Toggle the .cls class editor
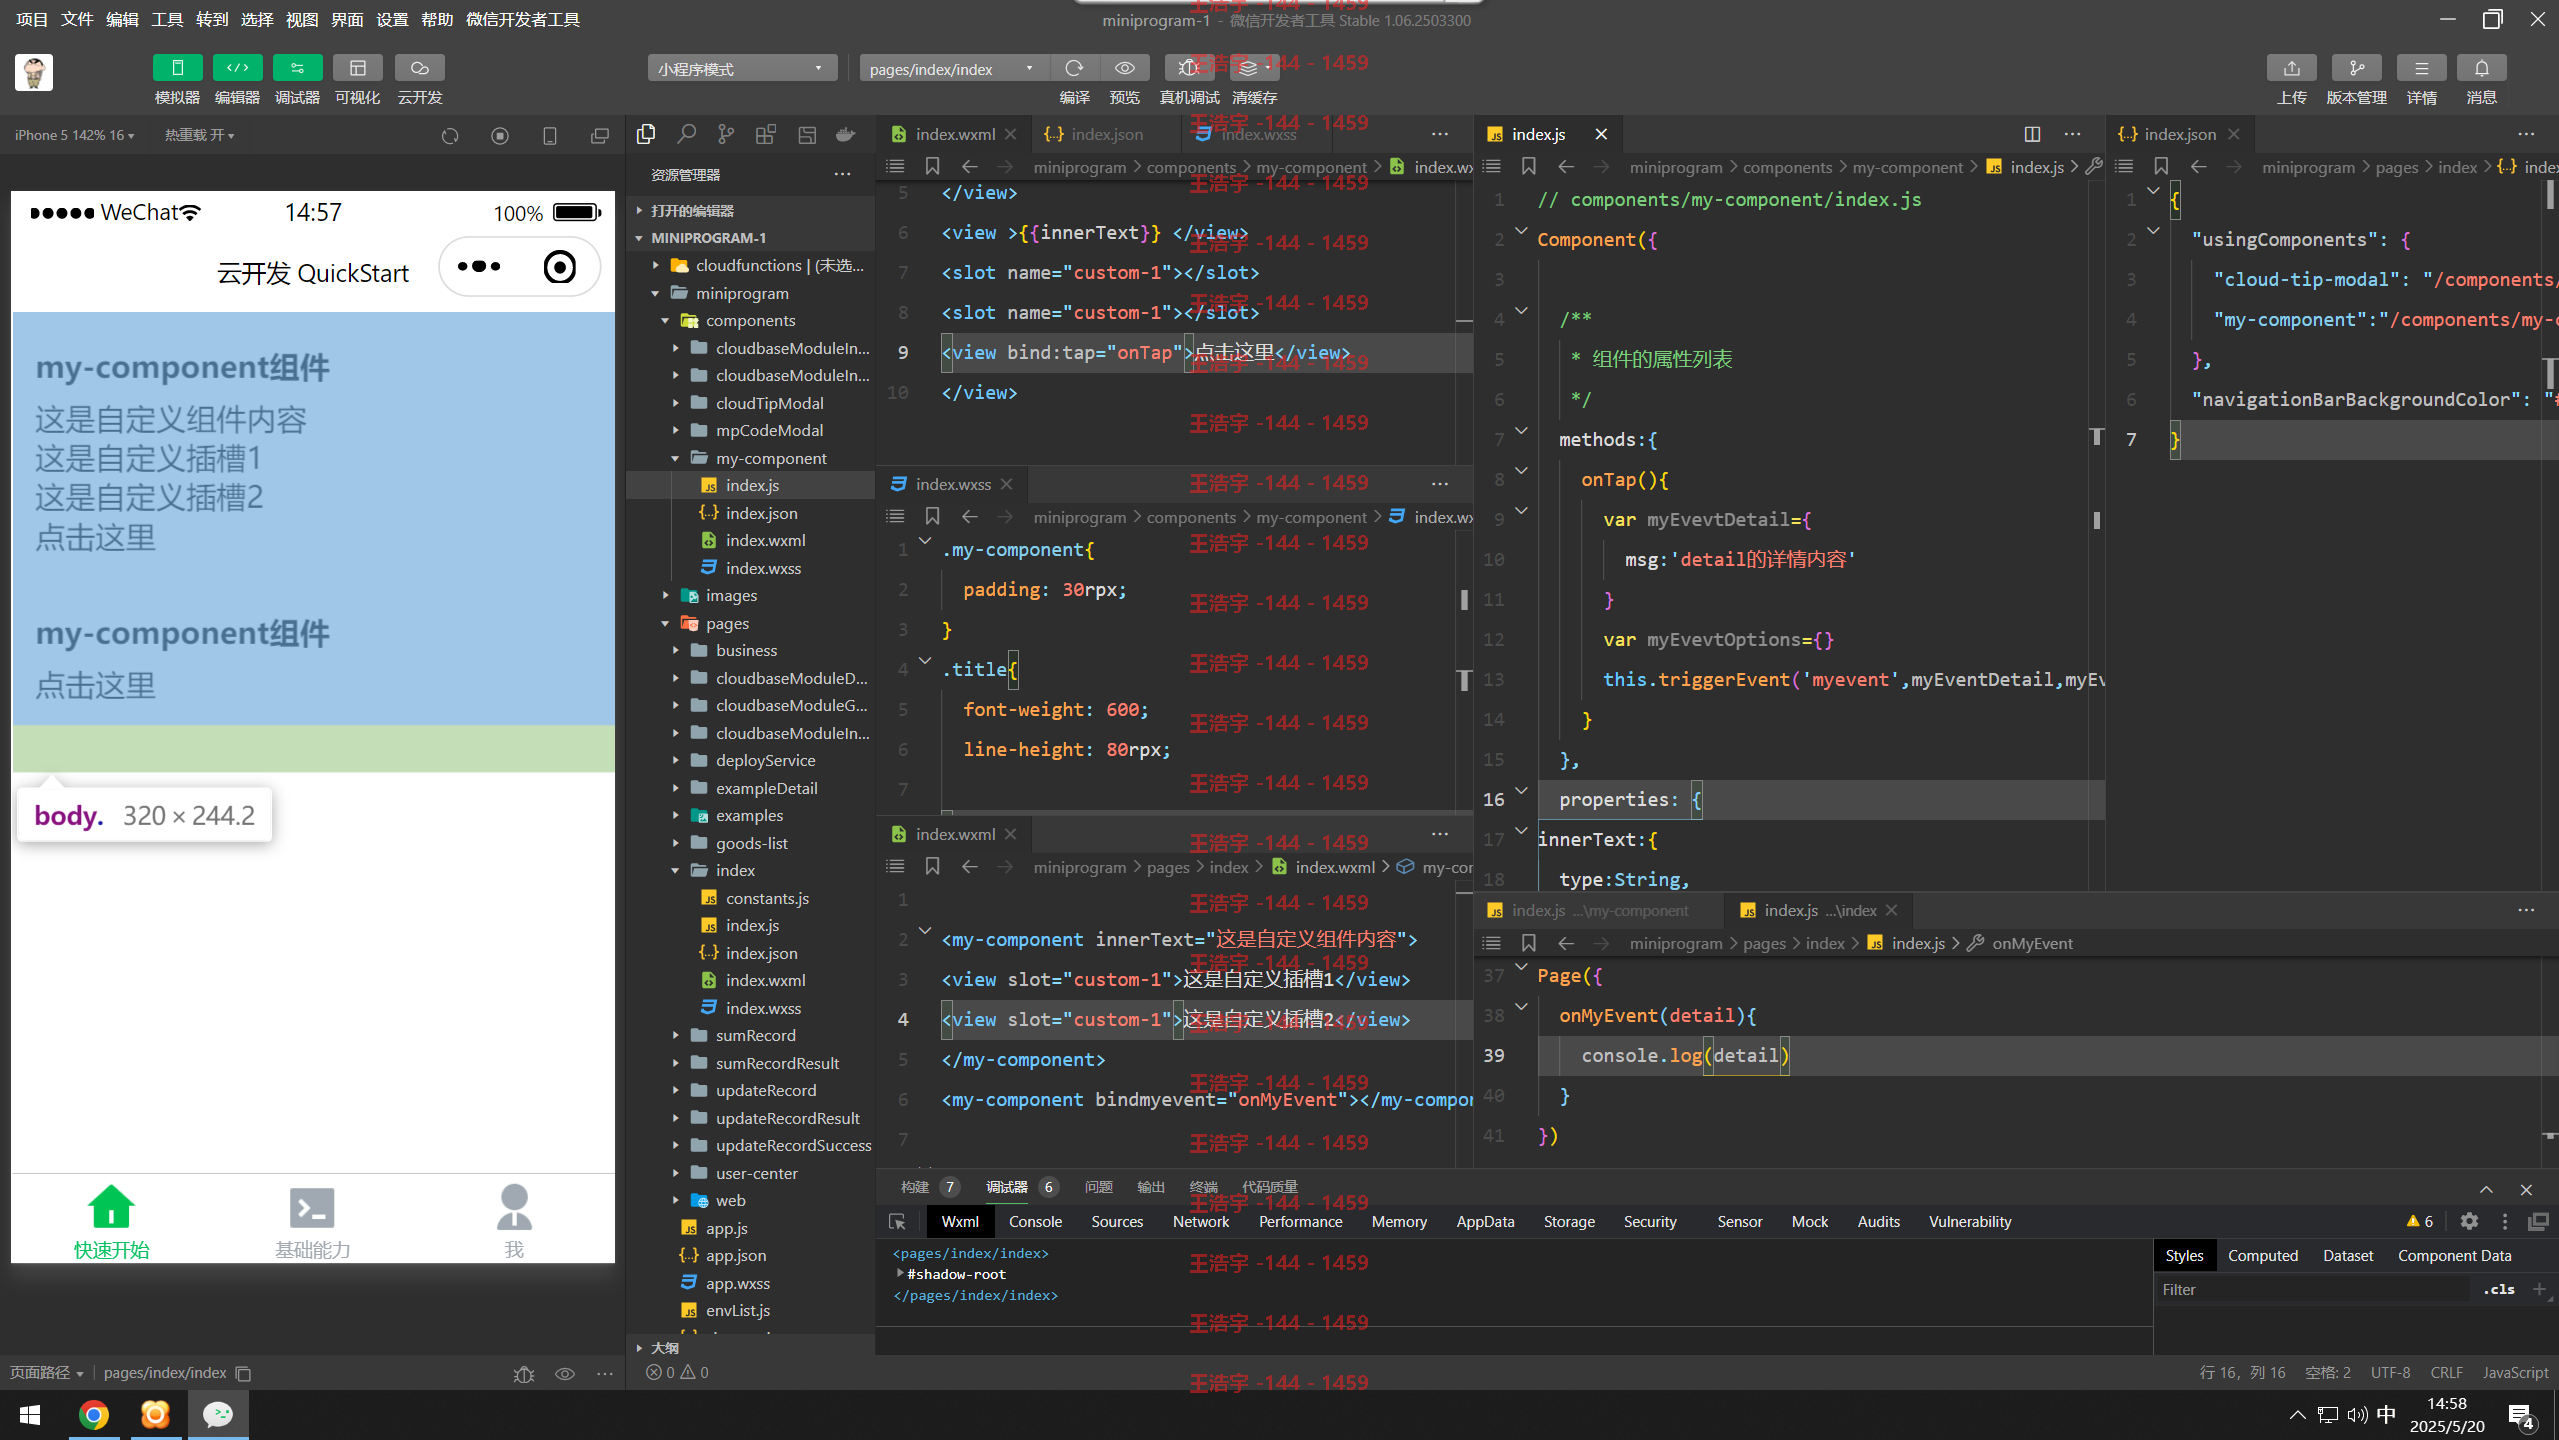 coord(2498,1289)
